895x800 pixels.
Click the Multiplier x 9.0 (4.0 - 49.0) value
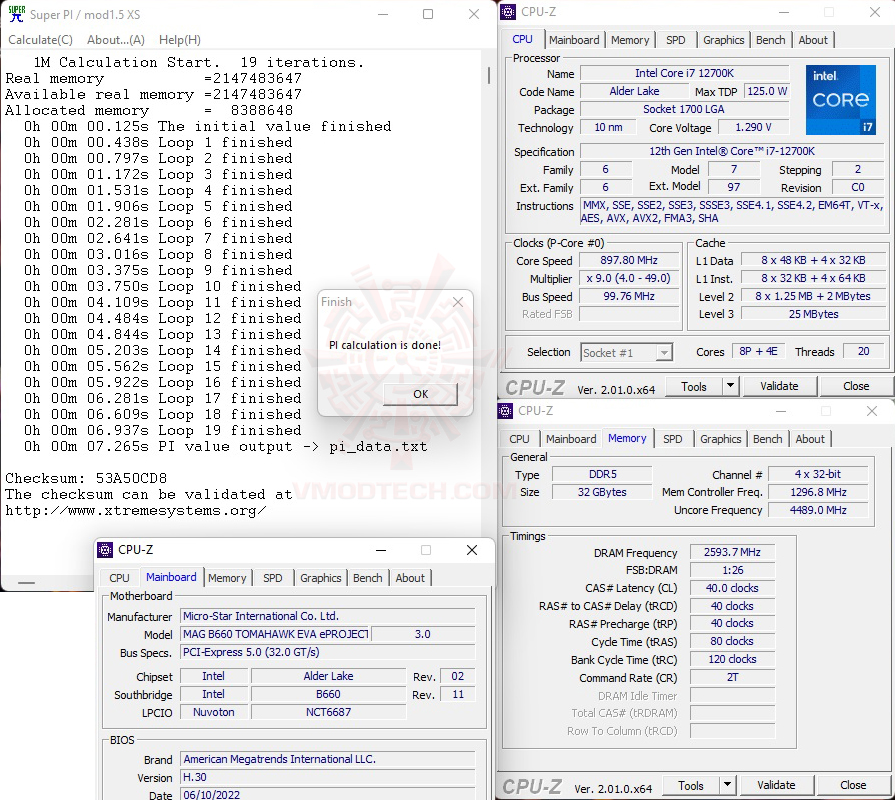click(x=629, y=278)
